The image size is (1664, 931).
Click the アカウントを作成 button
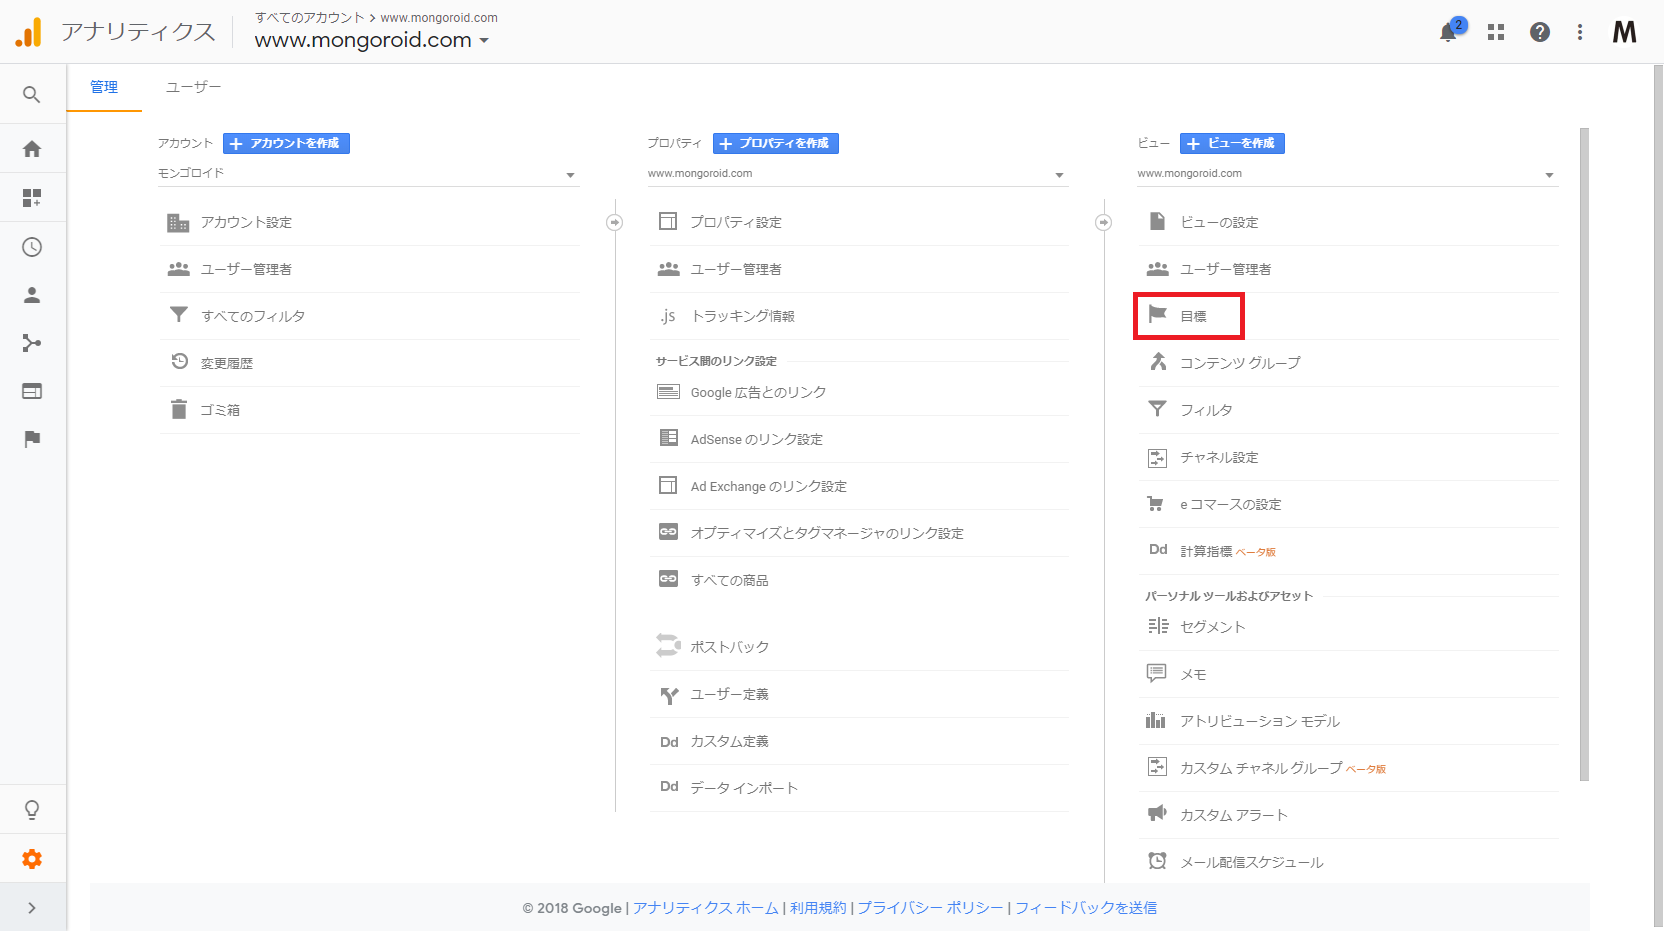click(x=286, y=144)
